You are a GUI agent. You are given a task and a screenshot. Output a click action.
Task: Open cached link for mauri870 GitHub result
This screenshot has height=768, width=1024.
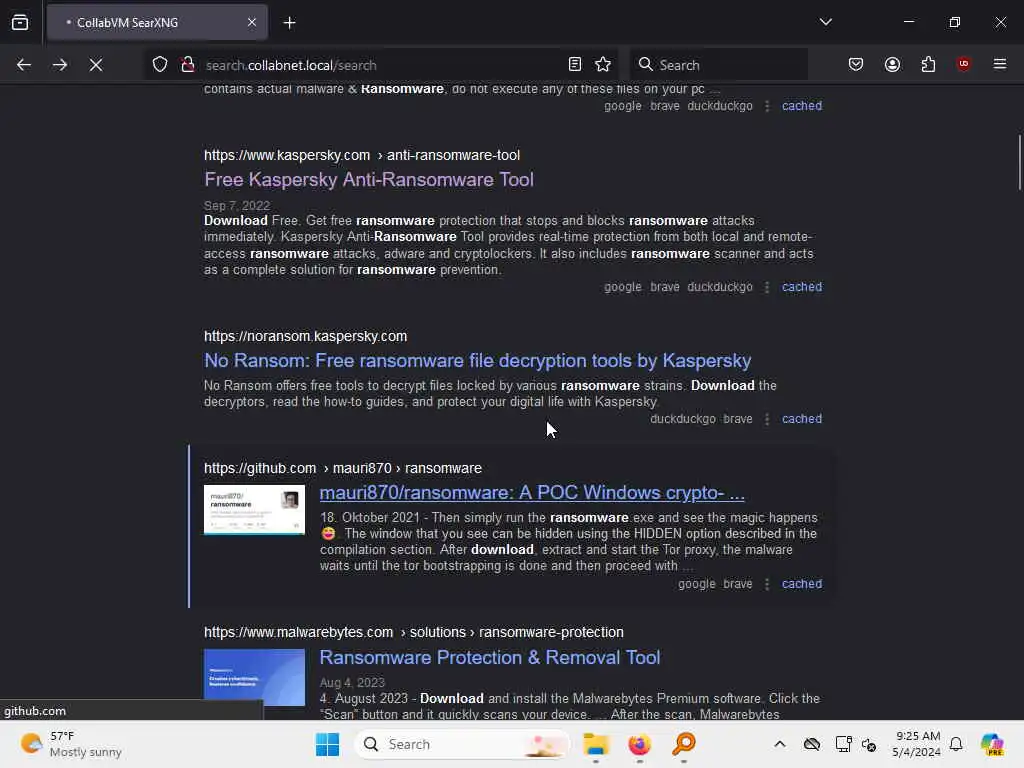tap(802, 584)
